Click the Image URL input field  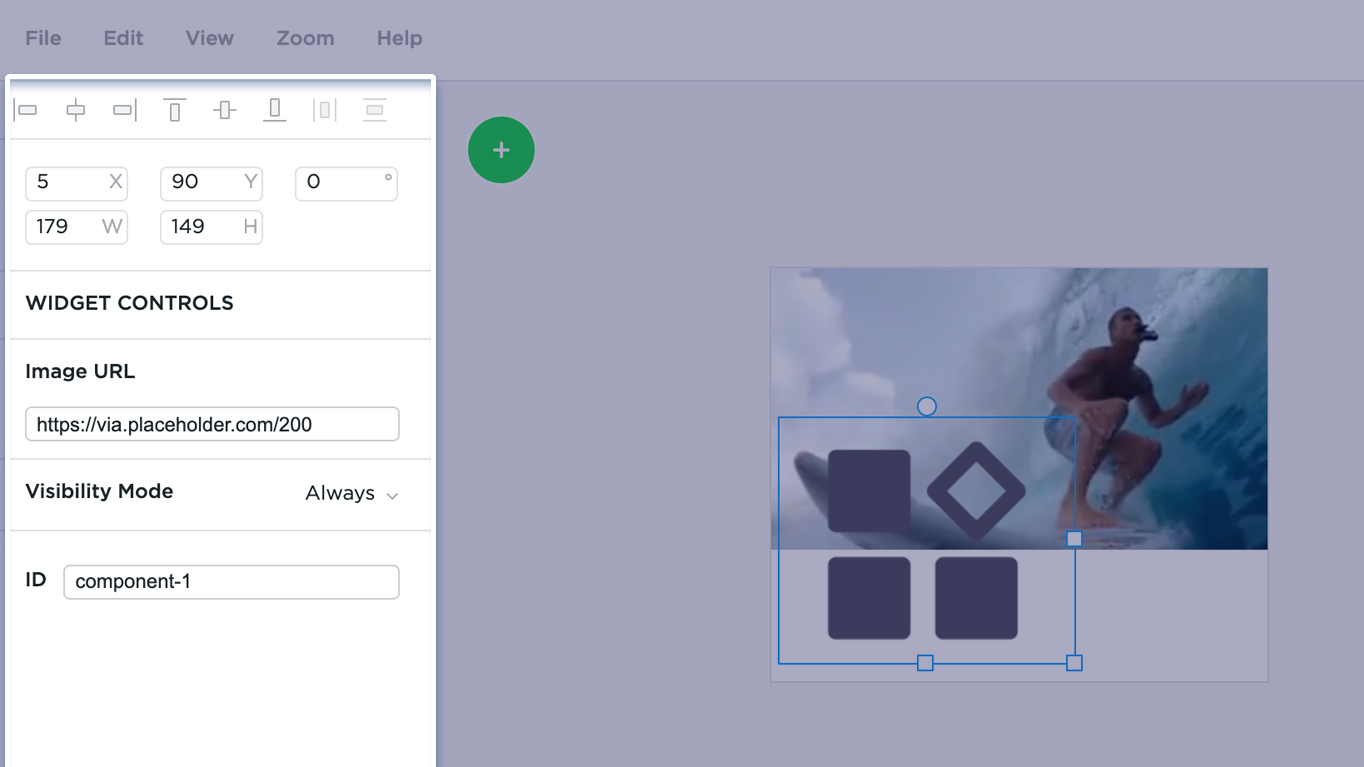pos(212,424)
